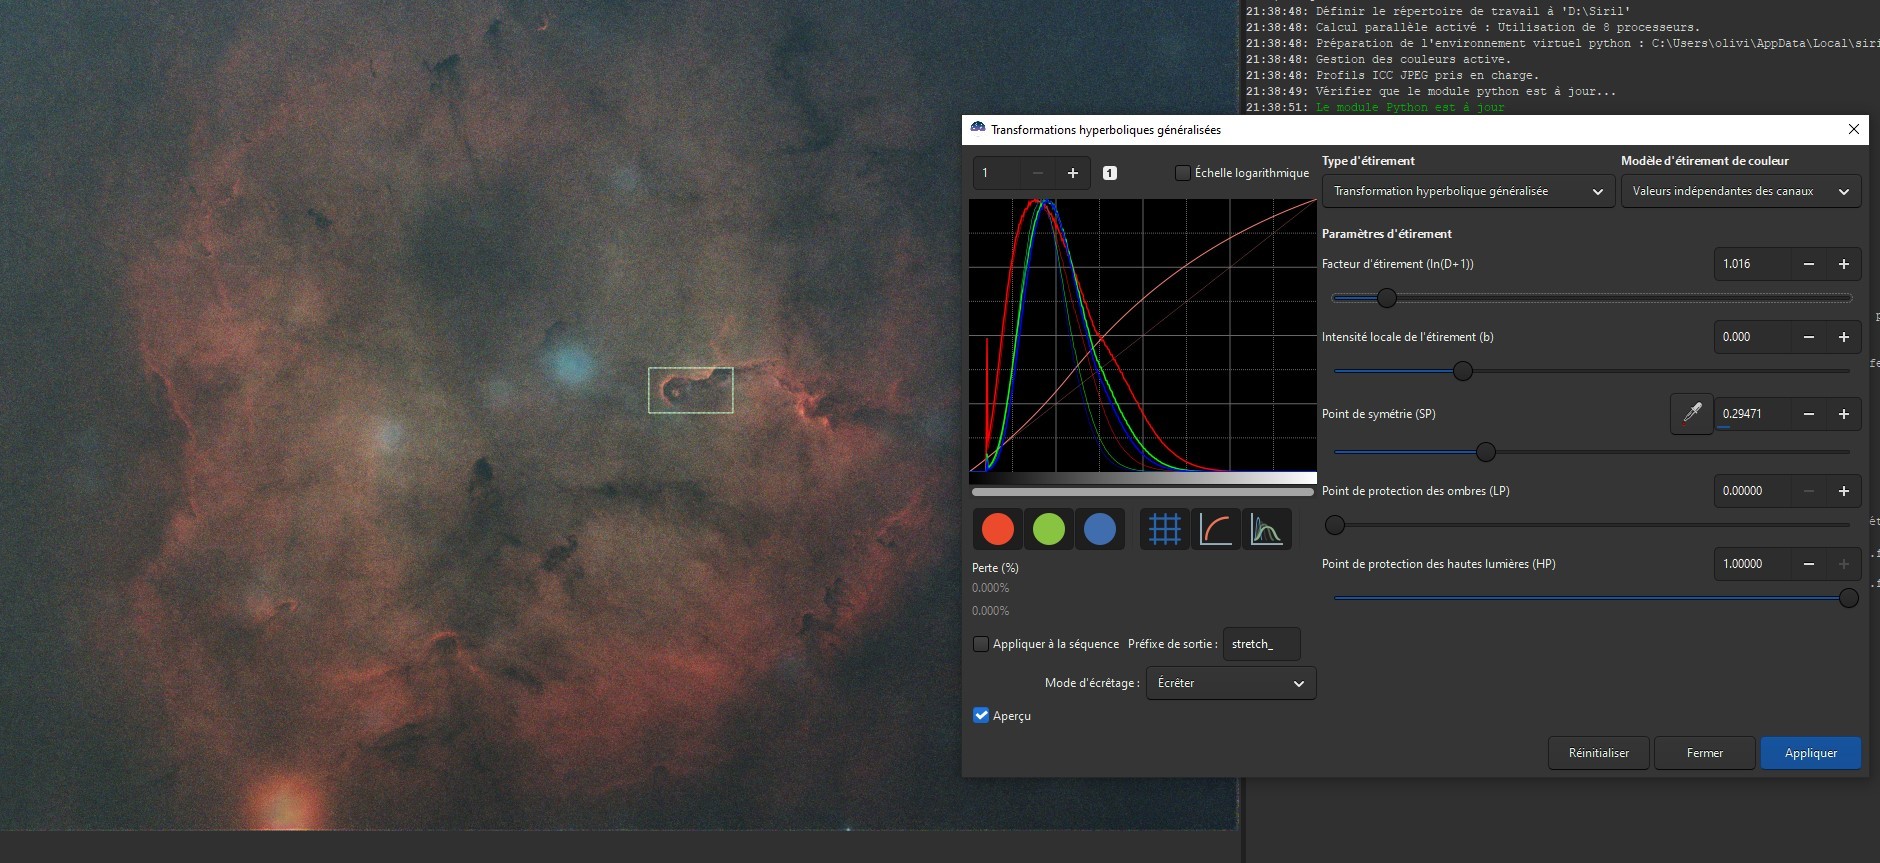The height and width of the screenshot is (863, 1880).
Task: Open Type d'étirement dropdown
Action: pos(1467,191)
